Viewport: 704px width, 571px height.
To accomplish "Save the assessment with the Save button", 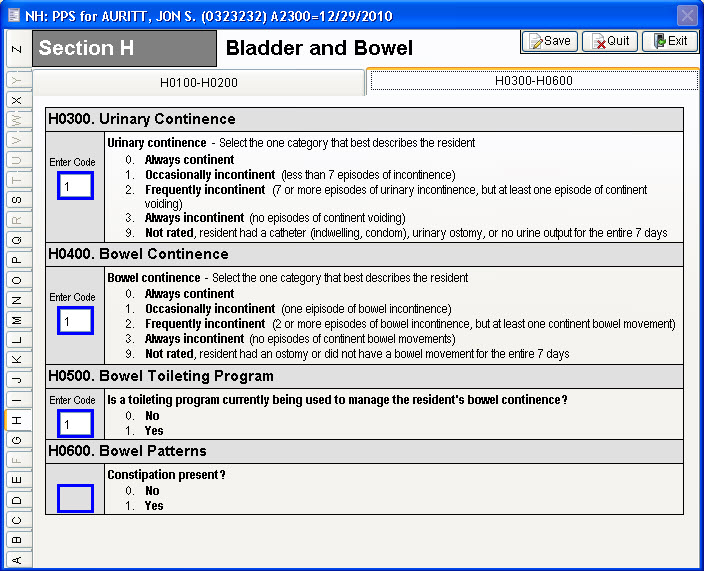I will [550, 41].
